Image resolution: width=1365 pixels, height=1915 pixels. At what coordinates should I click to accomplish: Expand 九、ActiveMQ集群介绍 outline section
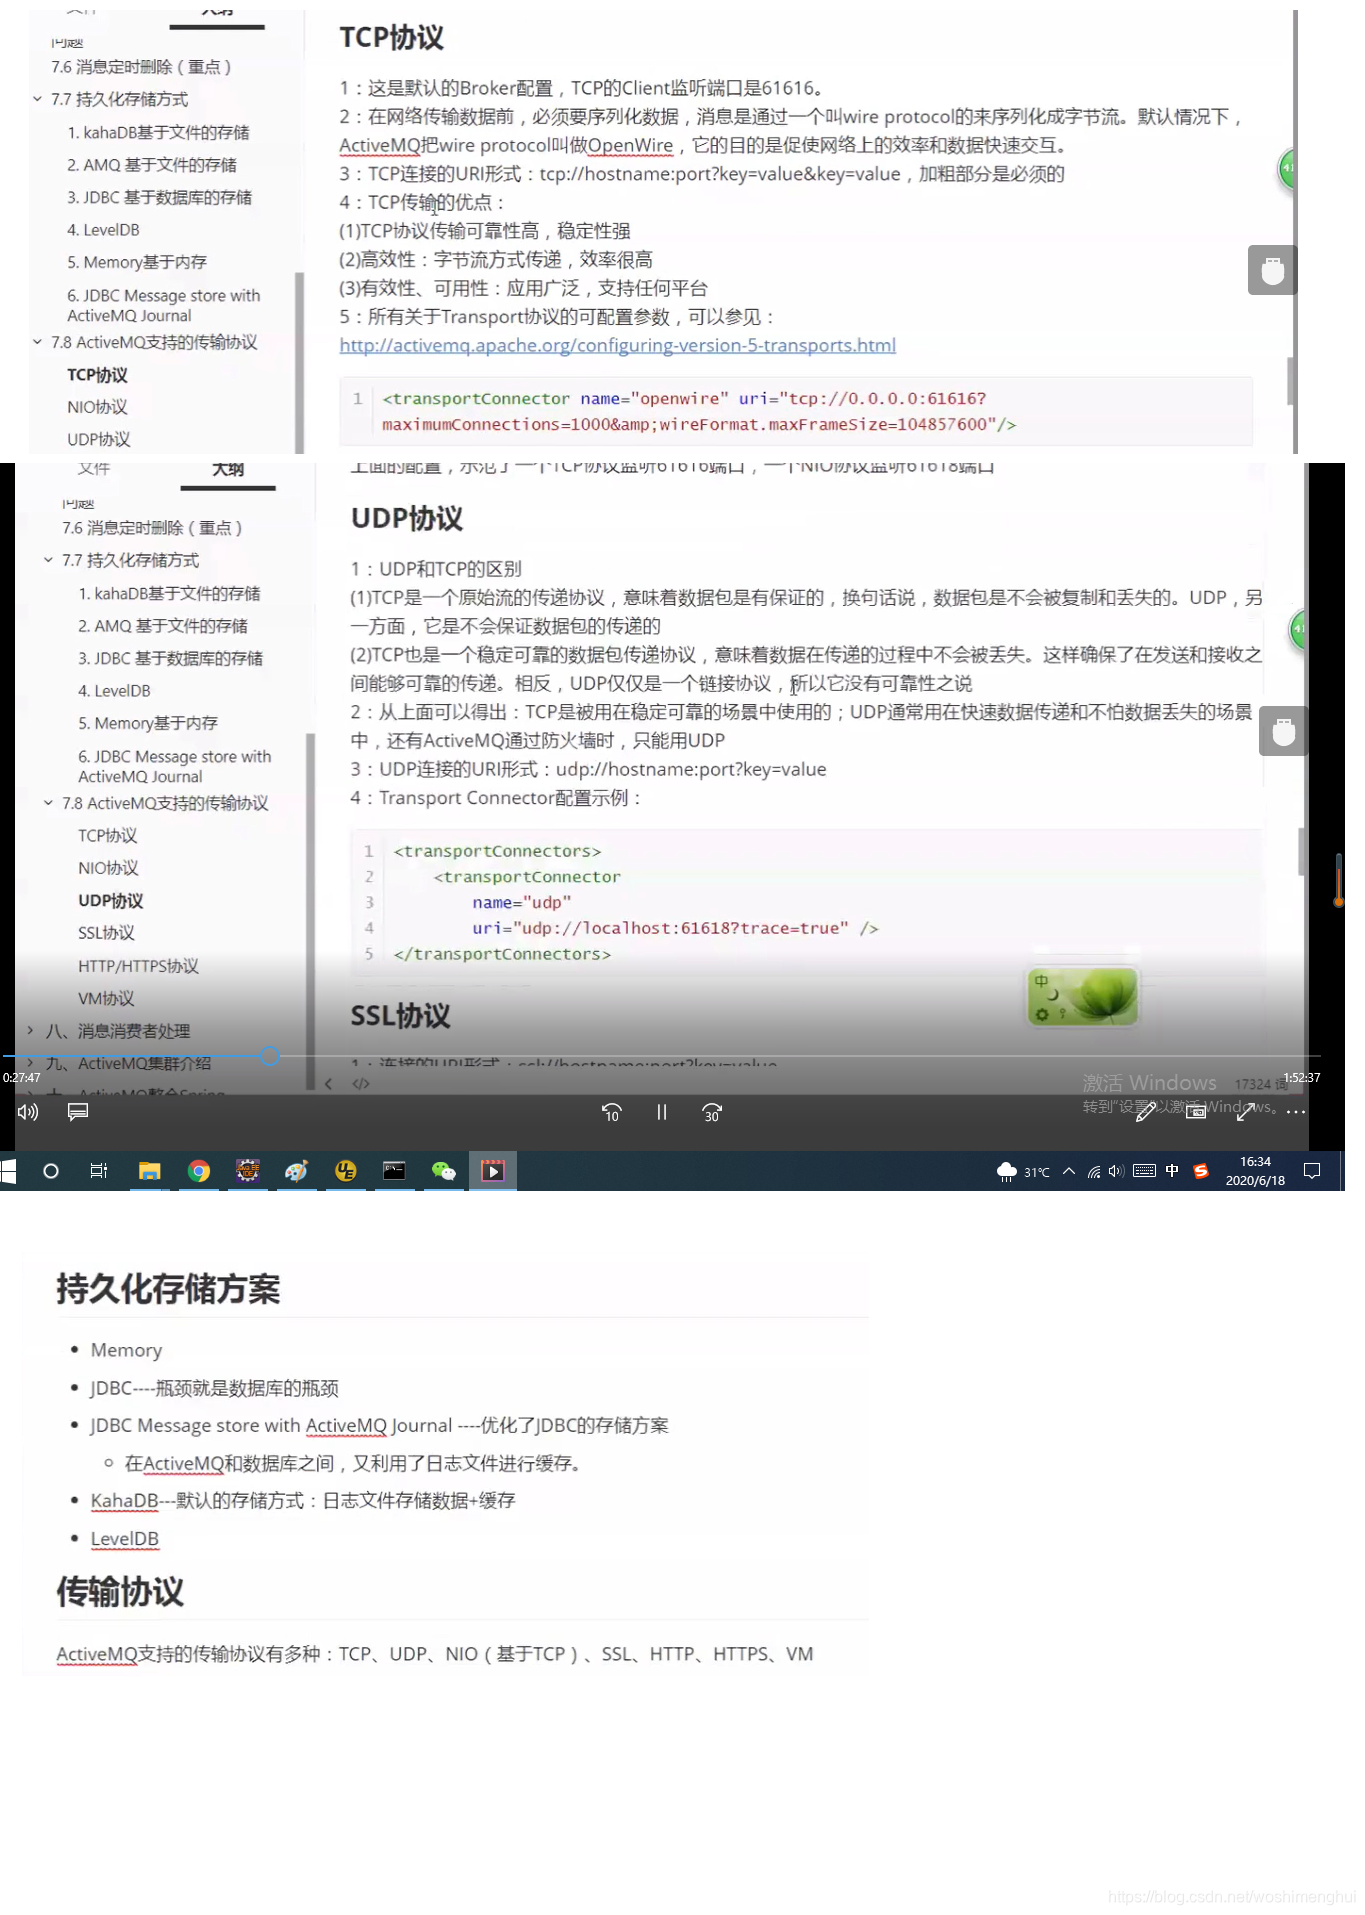point(31,1063)
